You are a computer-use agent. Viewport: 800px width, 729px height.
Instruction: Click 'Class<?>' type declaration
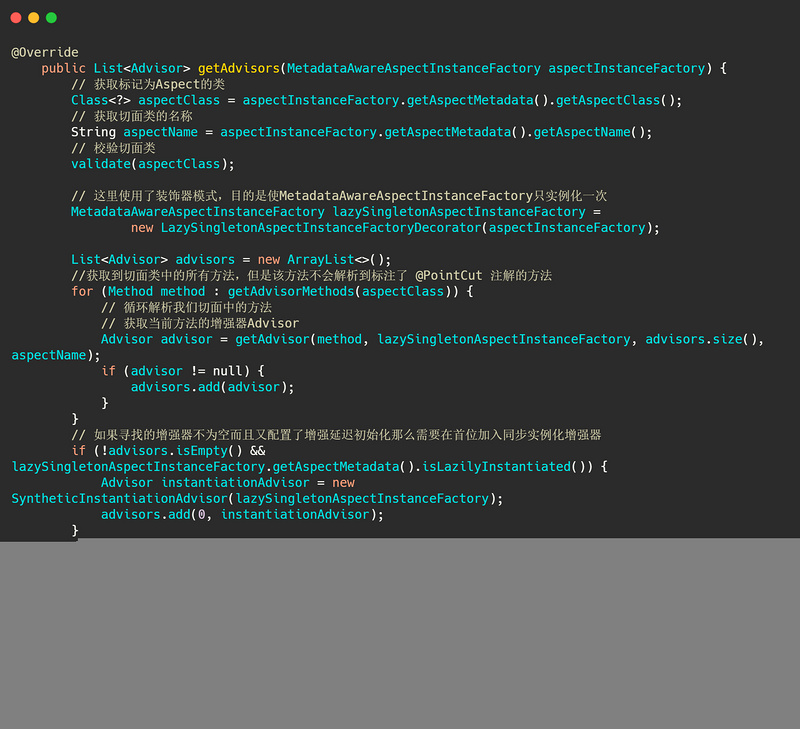click(x=101, y=100)
